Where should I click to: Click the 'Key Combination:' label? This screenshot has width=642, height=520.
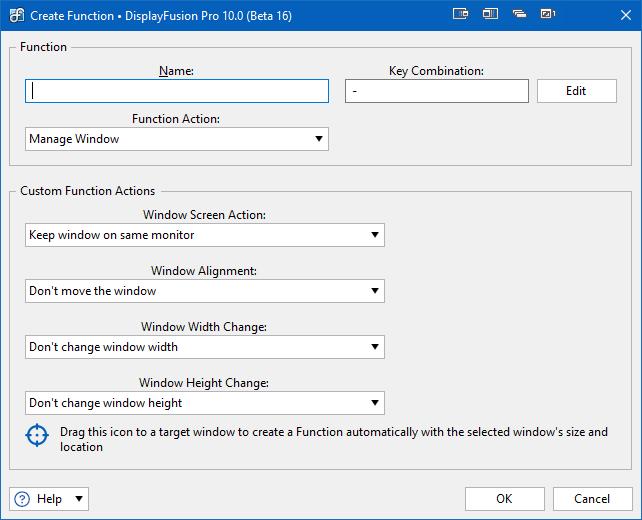tap(436, 71)
